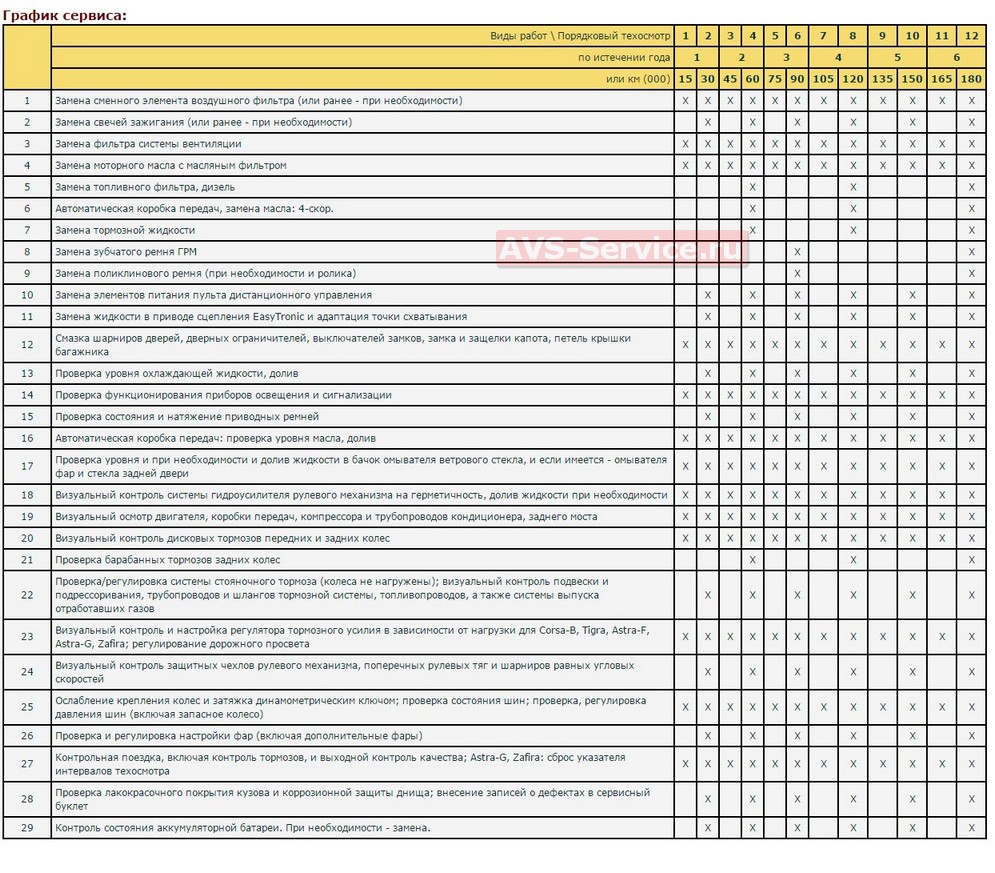
Task: Click row number 29 in the first column
Action: (x=27, y=828)
